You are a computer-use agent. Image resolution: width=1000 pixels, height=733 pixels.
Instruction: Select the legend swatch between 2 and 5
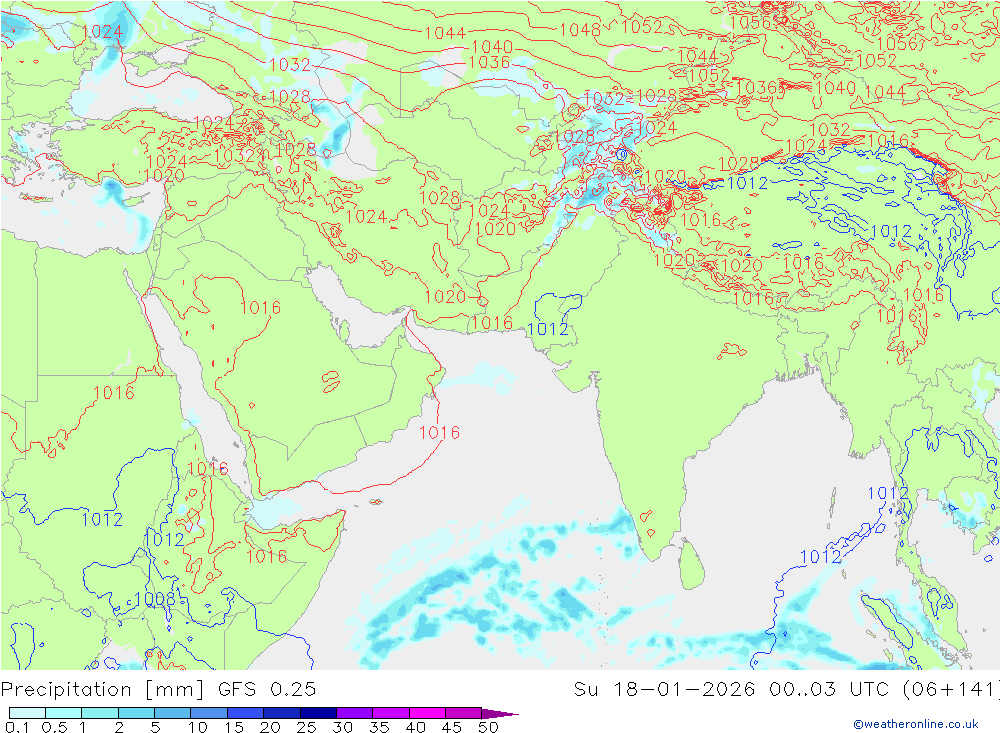pyautogui.click(x=136, y=713)
